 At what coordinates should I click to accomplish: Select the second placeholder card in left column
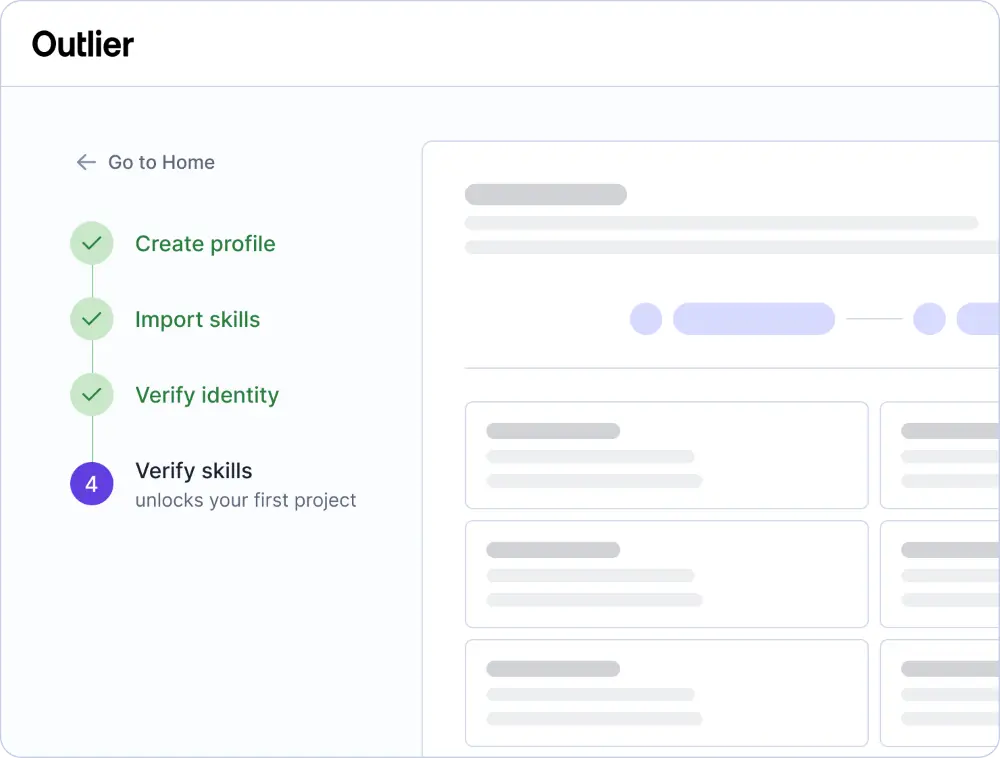click(x=667, y=574)
